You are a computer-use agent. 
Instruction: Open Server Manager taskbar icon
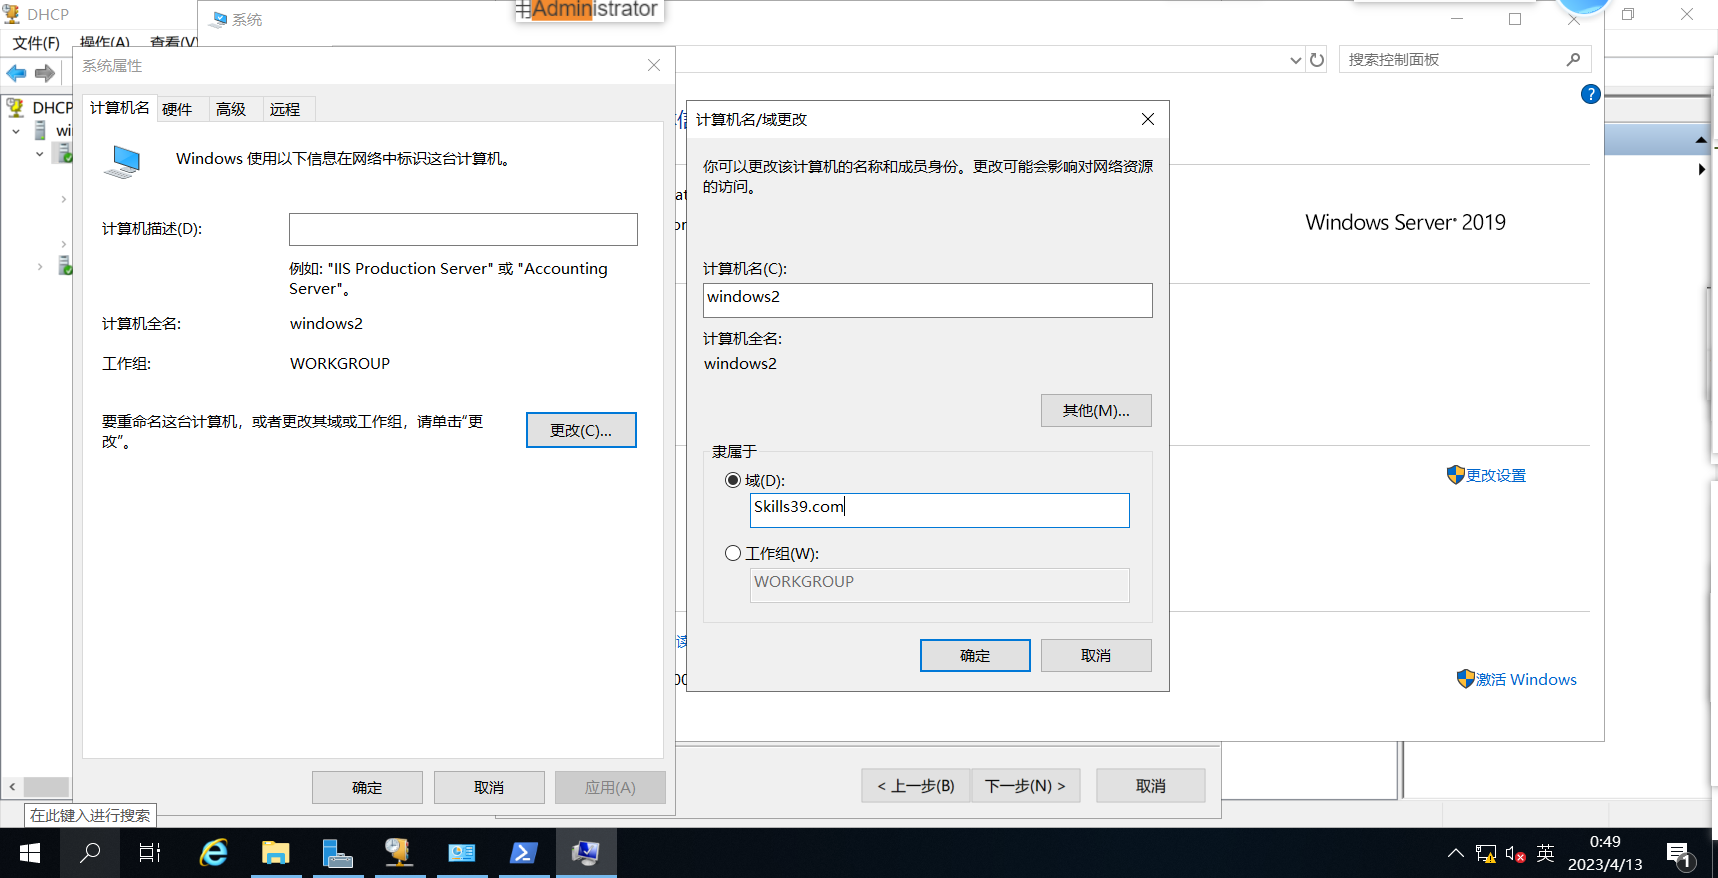tap(338, 853)
